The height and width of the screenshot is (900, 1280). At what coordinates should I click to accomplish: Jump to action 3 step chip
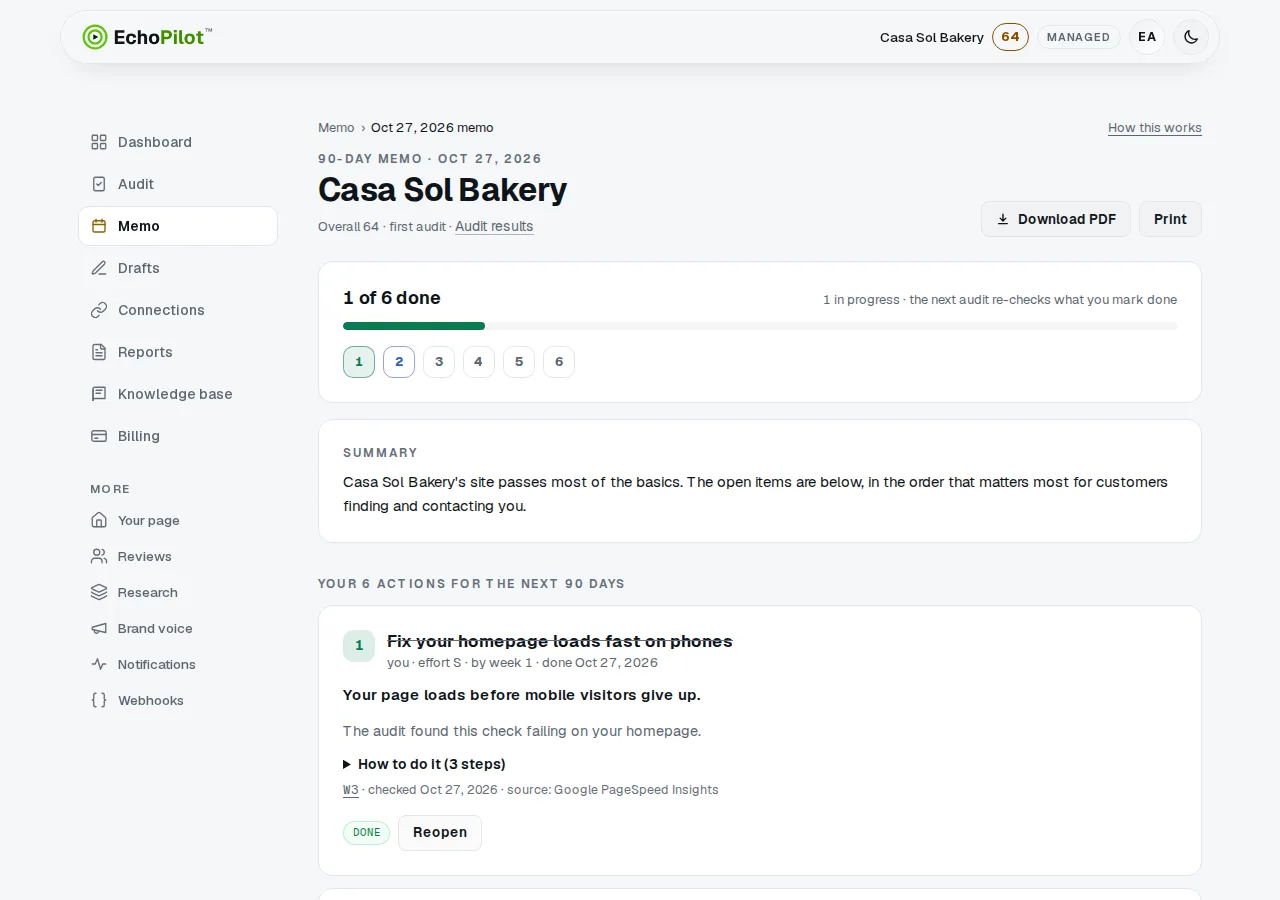pos(439,362)
